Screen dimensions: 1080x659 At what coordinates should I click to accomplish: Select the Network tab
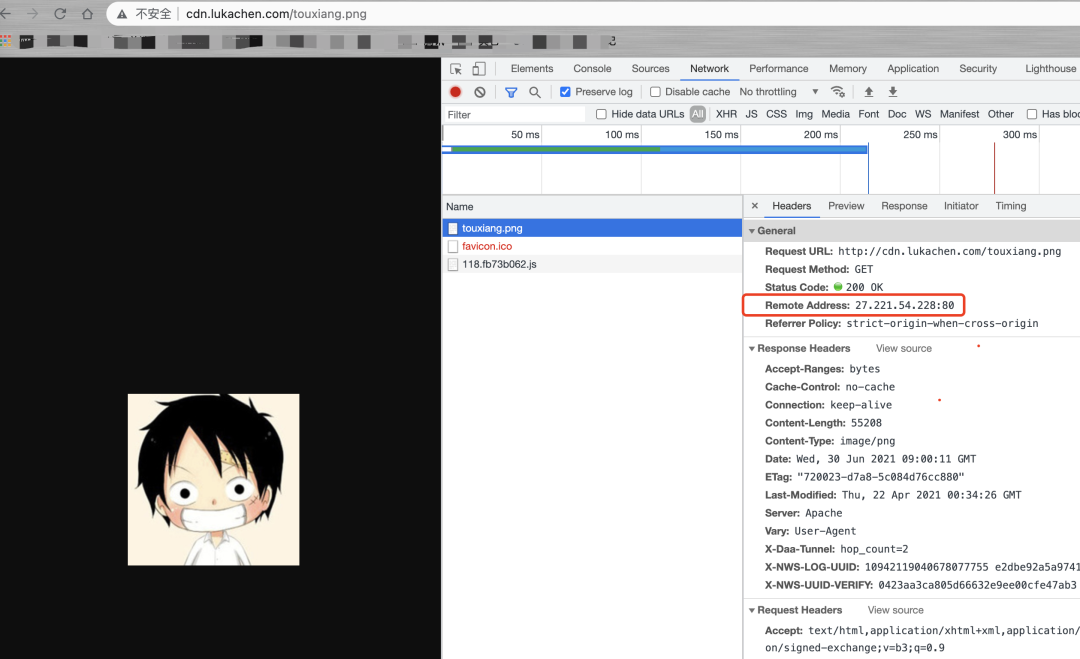point(709,69)
